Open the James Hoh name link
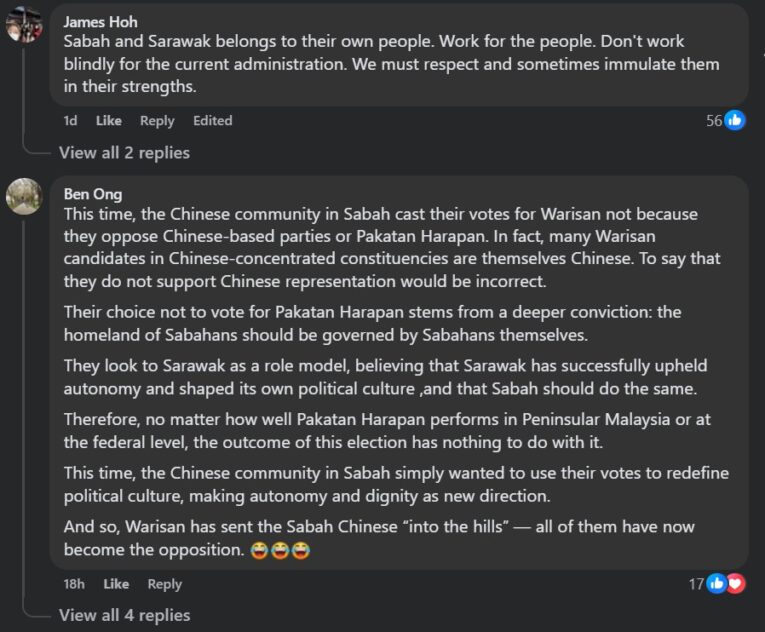 coord(100,22)
